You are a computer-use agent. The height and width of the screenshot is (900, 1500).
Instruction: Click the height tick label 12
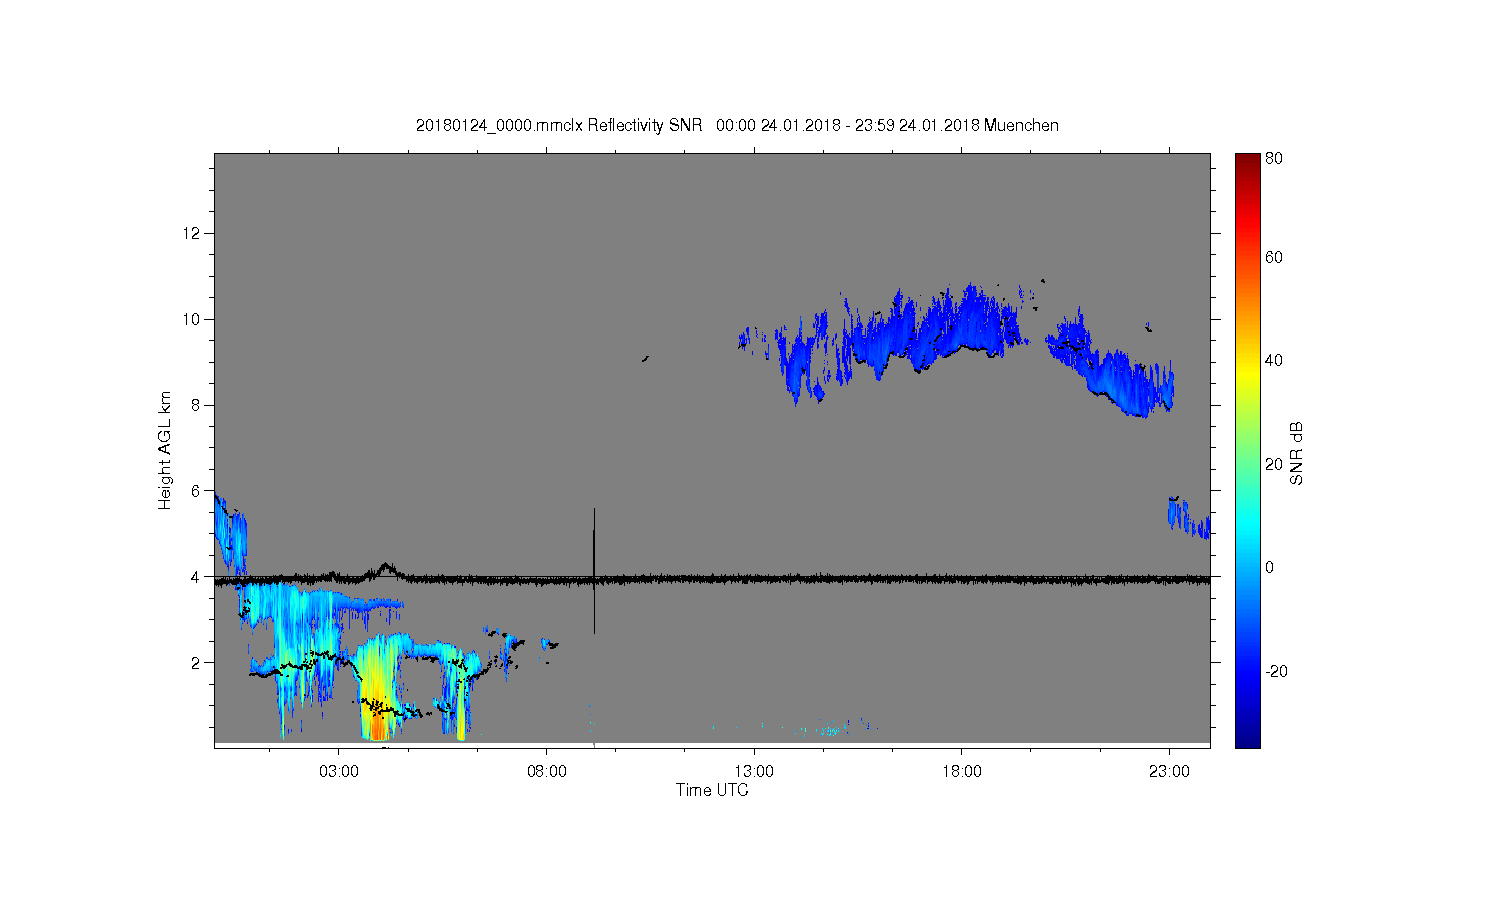(x=192, y=233)
